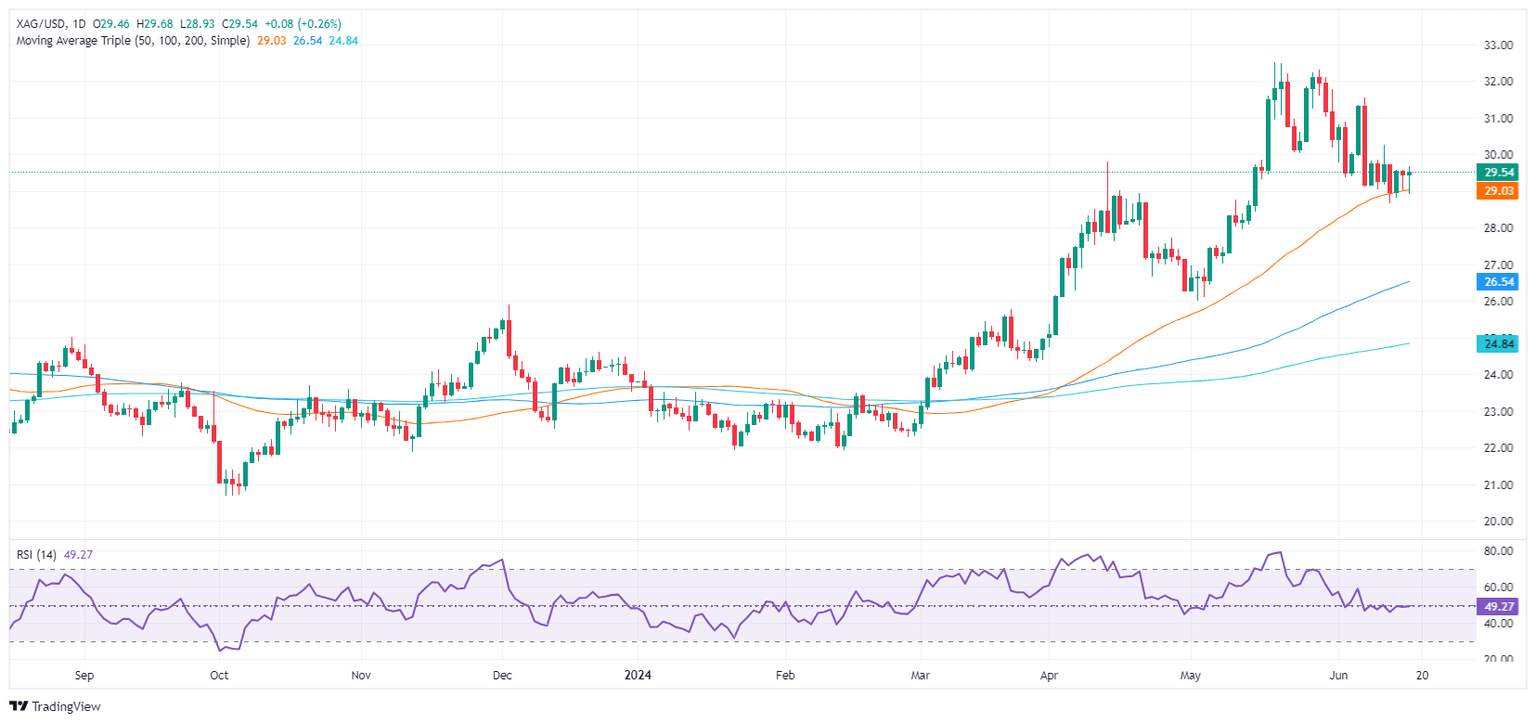This screenshot has height=723, width=1536.
Task: Click the RSI (14) indicator legend
Action: (34, 553)
